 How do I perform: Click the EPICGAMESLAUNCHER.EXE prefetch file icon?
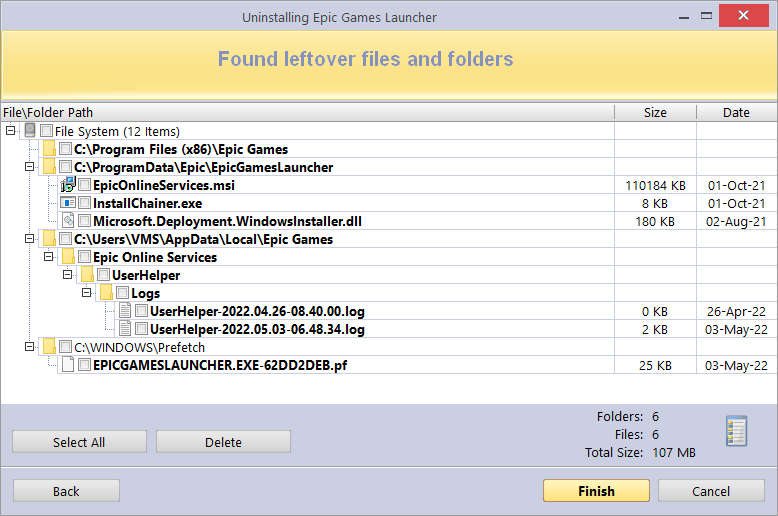pyautogui.click(x=68, y=365)
